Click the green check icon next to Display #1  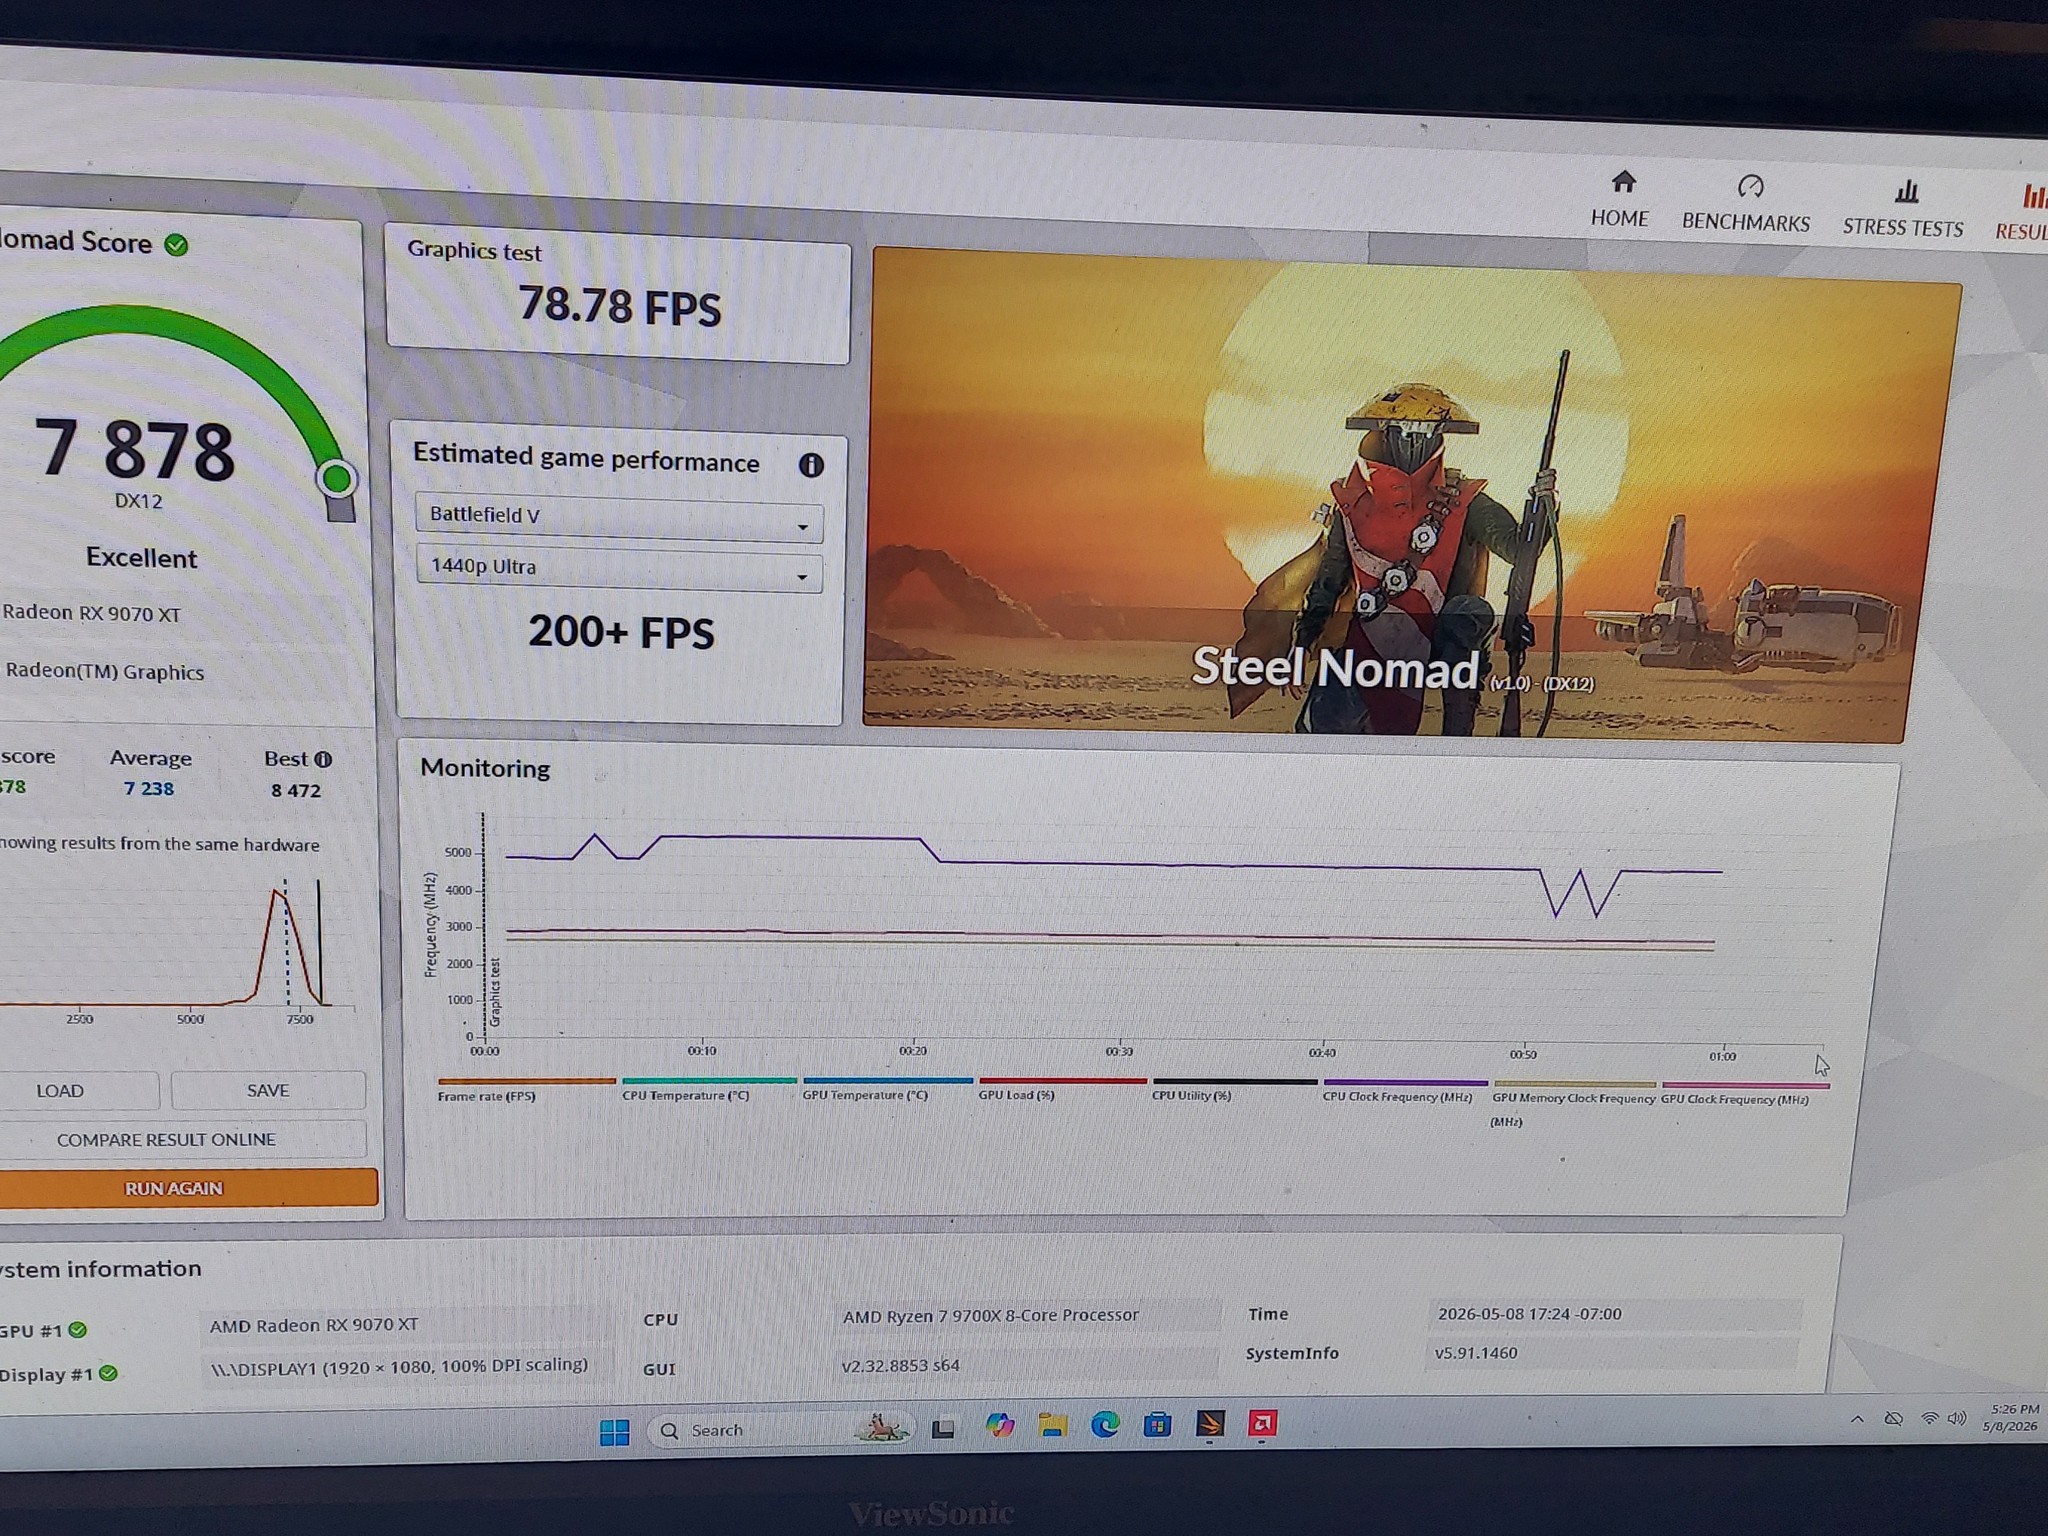click(x=109, y=1374)
